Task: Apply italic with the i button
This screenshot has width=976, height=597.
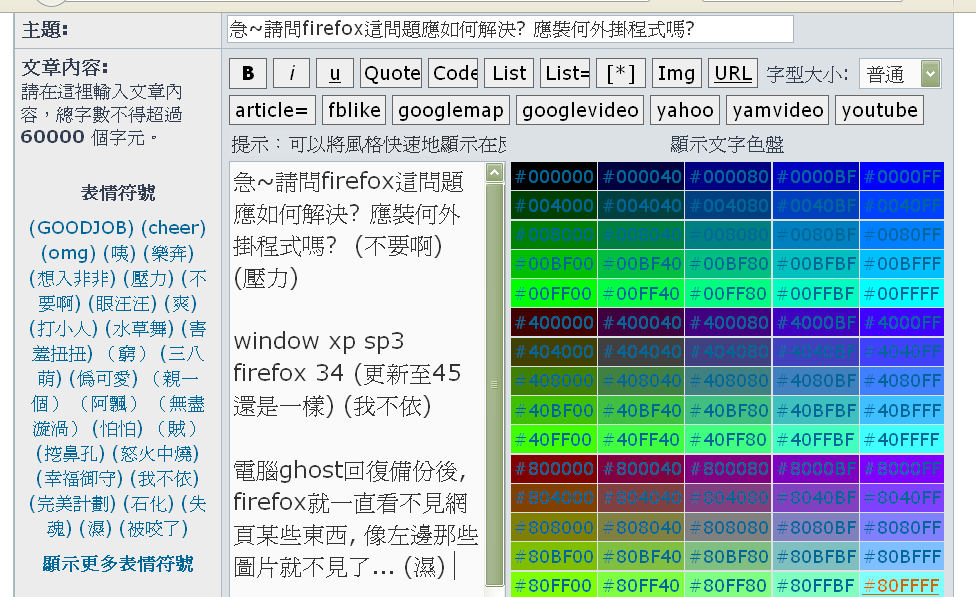Action: coord(291,73)
